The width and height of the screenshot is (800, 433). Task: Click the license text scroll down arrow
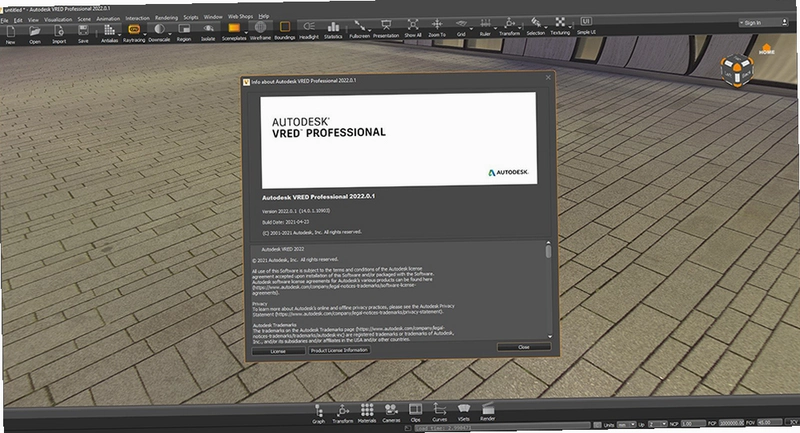pos(549,336)
